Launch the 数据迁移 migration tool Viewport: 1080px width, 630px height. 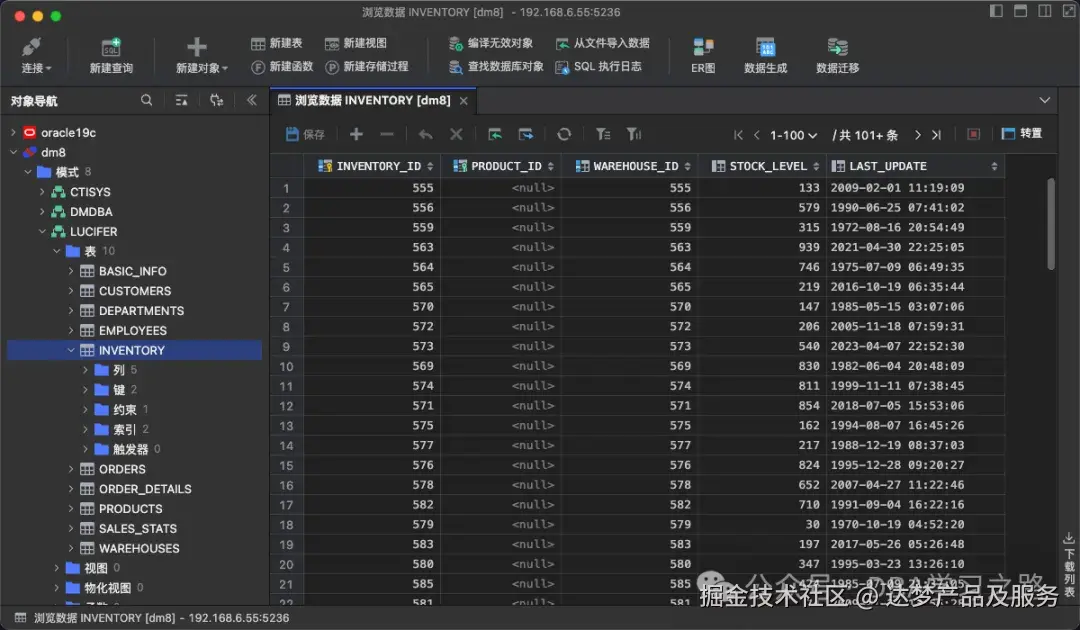pyautogui.click(x=836, y=54)
